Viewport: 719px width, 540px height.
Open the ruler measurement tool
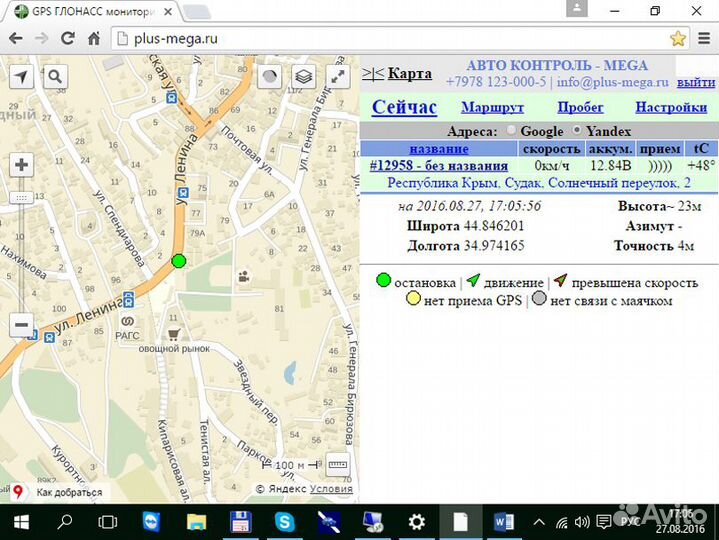coord(338,465)
